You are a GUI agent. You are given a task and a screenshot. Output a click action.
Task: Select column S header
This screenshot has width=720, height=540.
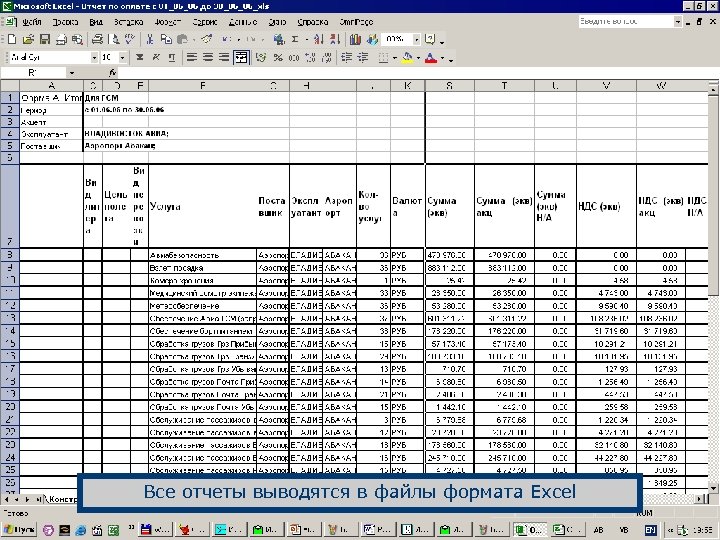pos(450,85)
